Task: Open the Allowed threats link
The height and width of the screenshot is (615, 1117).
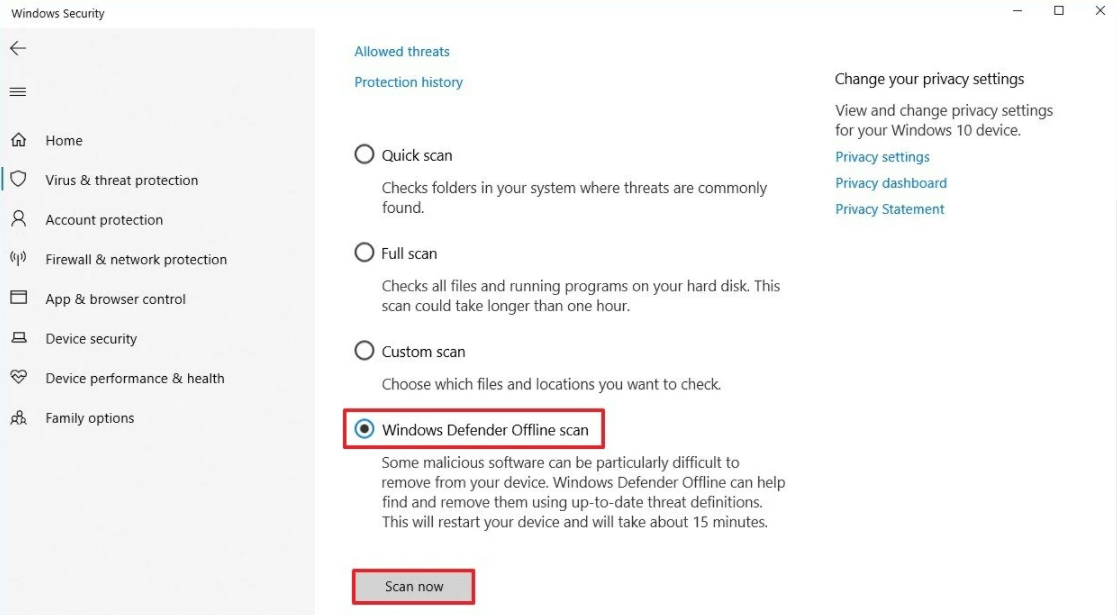Action: 402,51
